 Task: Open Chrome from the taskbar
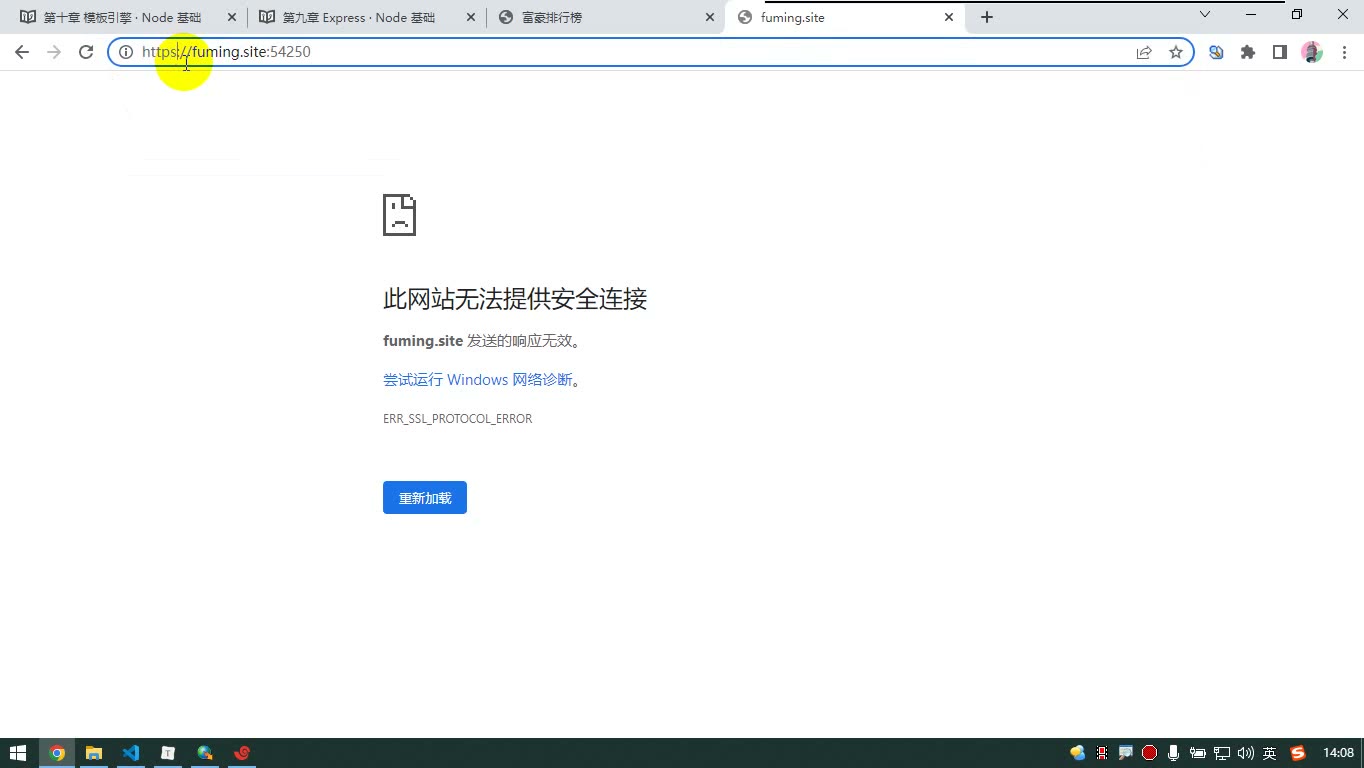57,753
